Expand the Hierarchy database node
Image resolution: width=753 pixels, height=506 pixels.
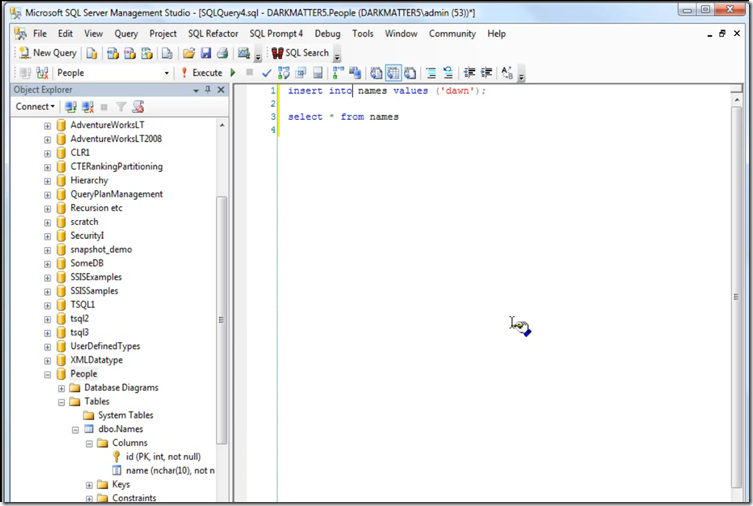tap(47, 181)
